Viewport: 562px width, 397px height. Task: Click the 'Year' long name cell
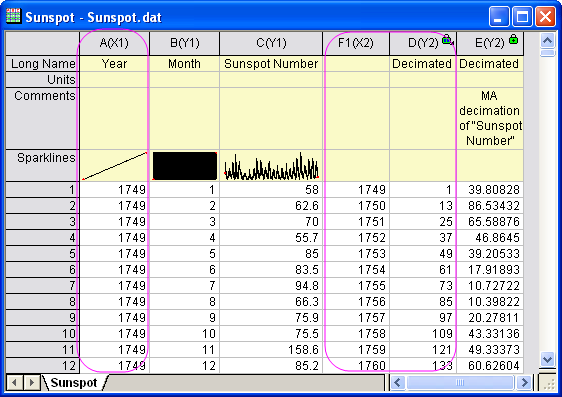[114, 64]
